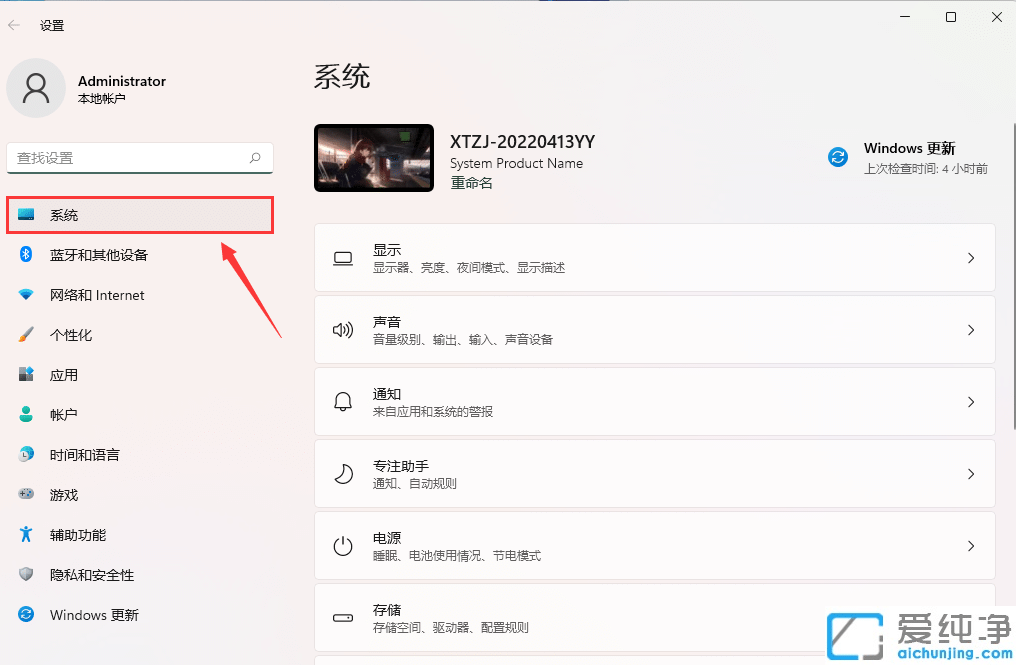Go to 个性化 settings
The height and width of the screenshot is (665, 1016).
(x=140, y=335)
